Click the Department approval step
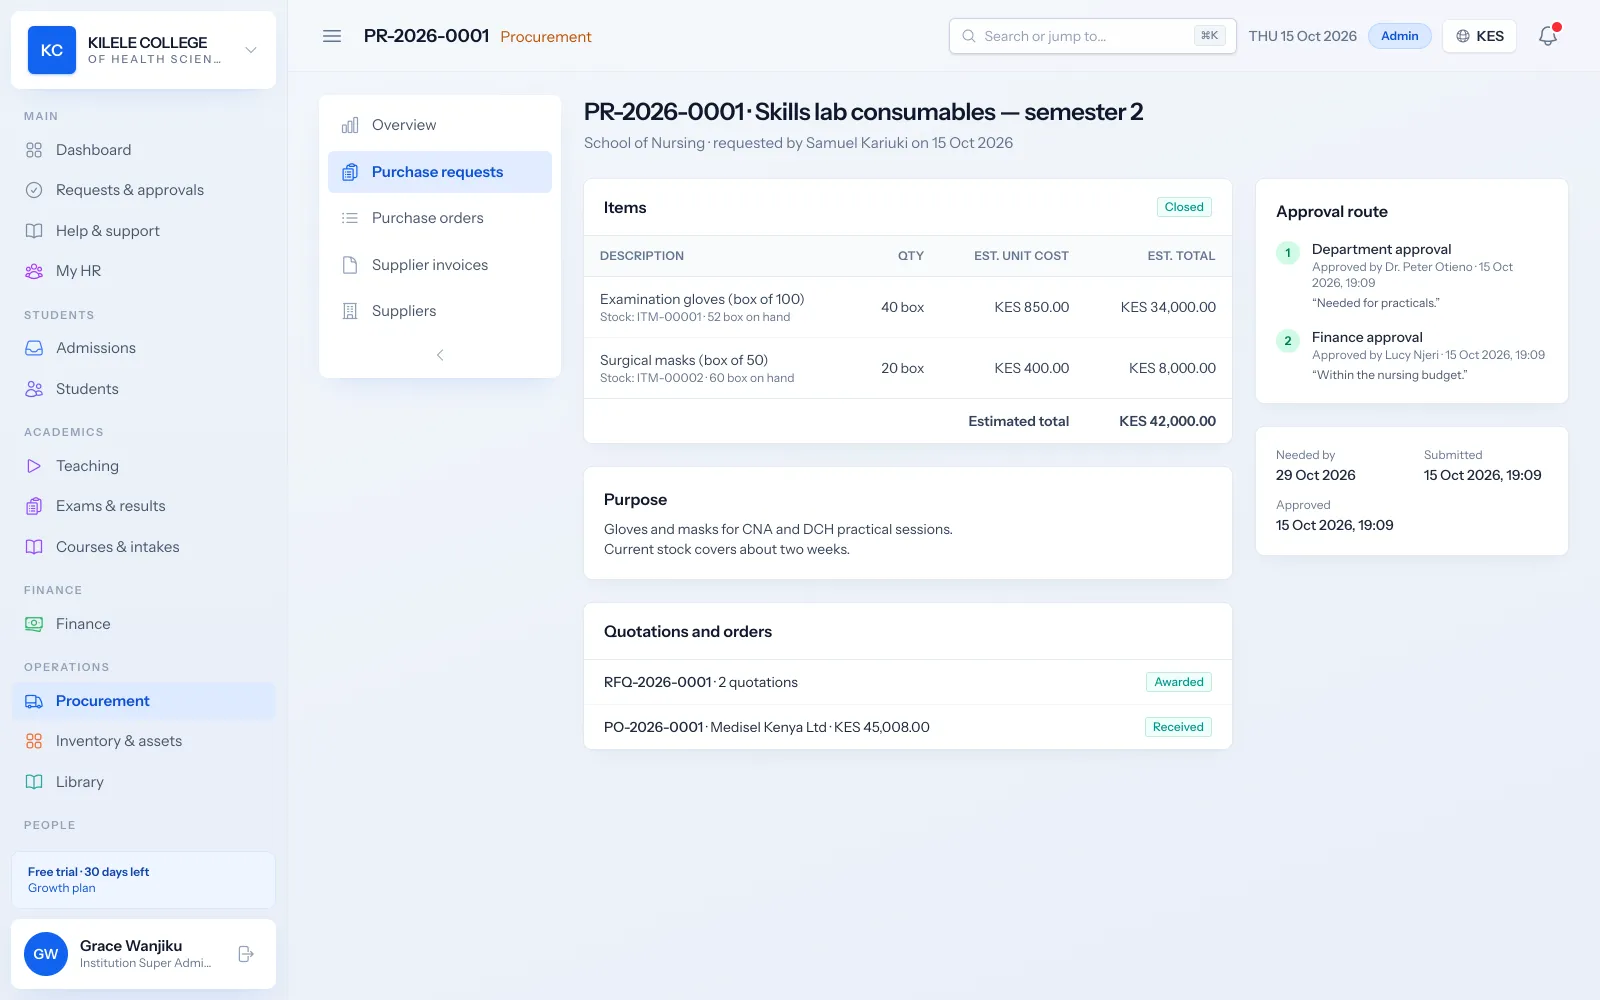Viewport: 1600px width, 1000px height. pyautogui.click(x=1412, y=275)
